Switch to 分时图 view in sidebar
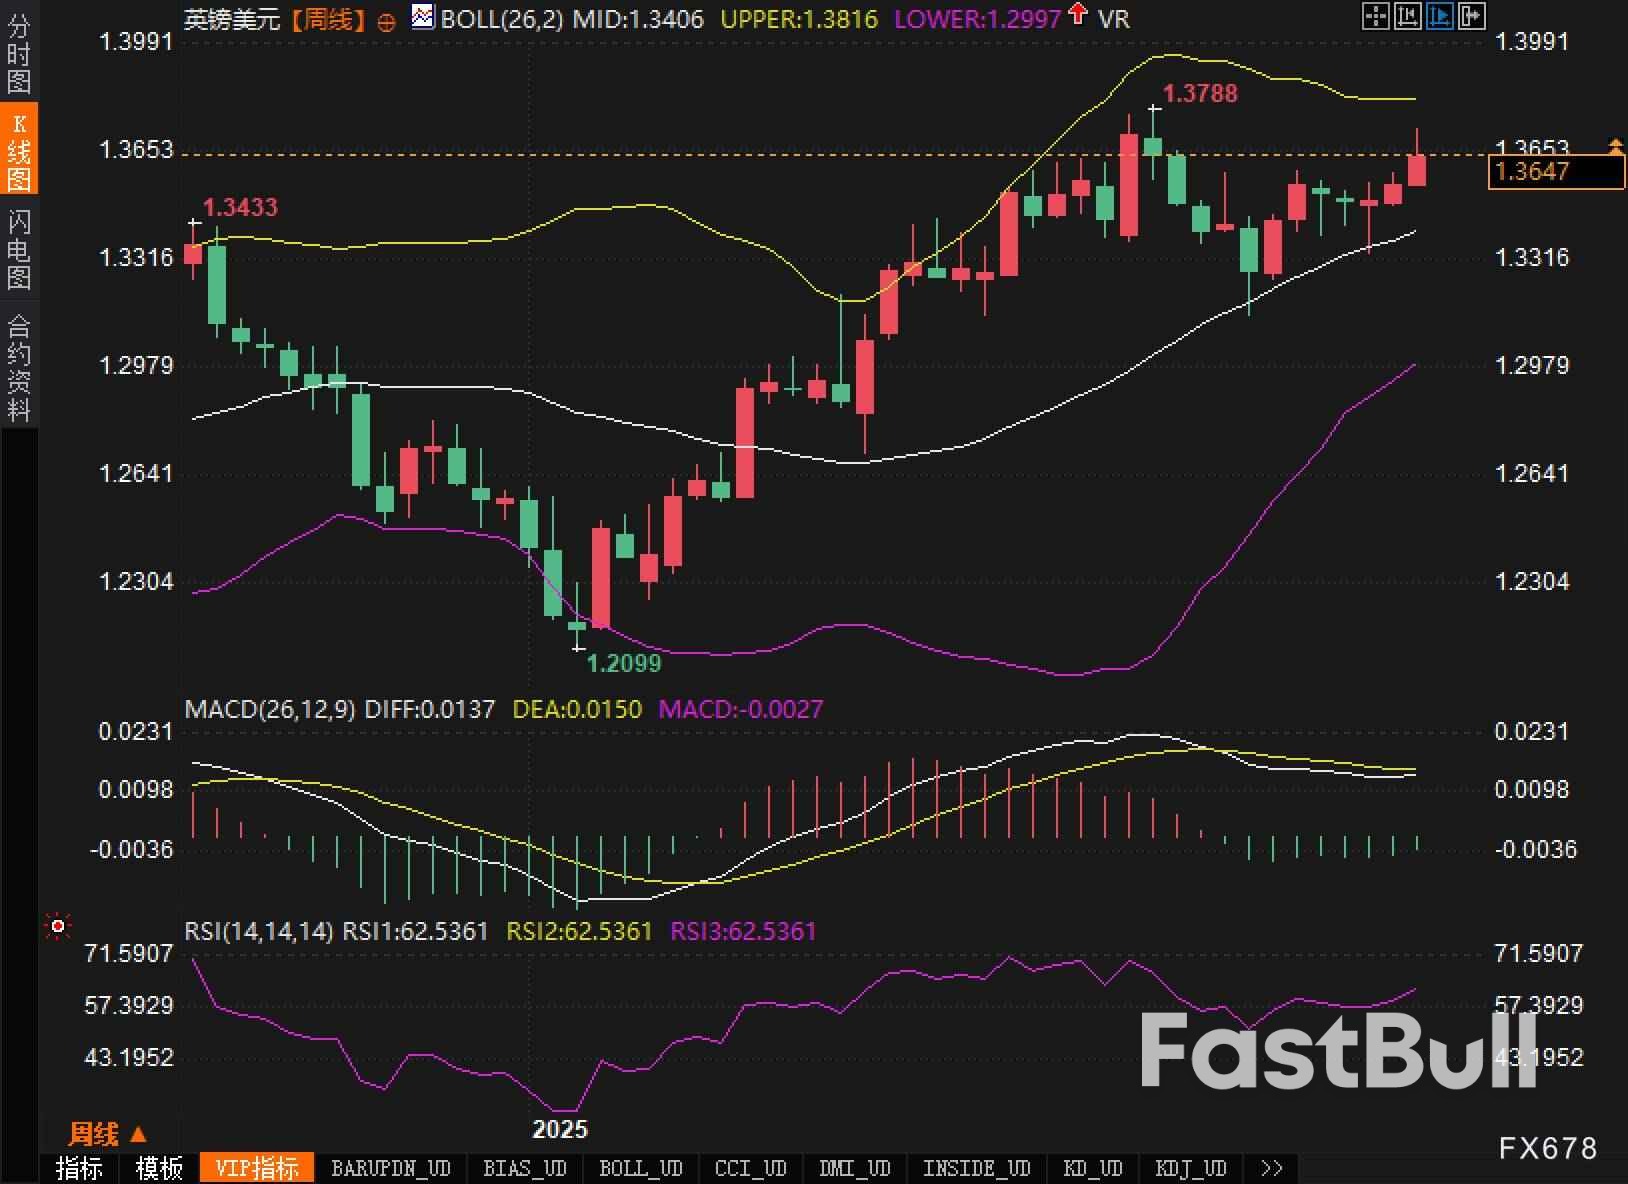 coord(18,54)
